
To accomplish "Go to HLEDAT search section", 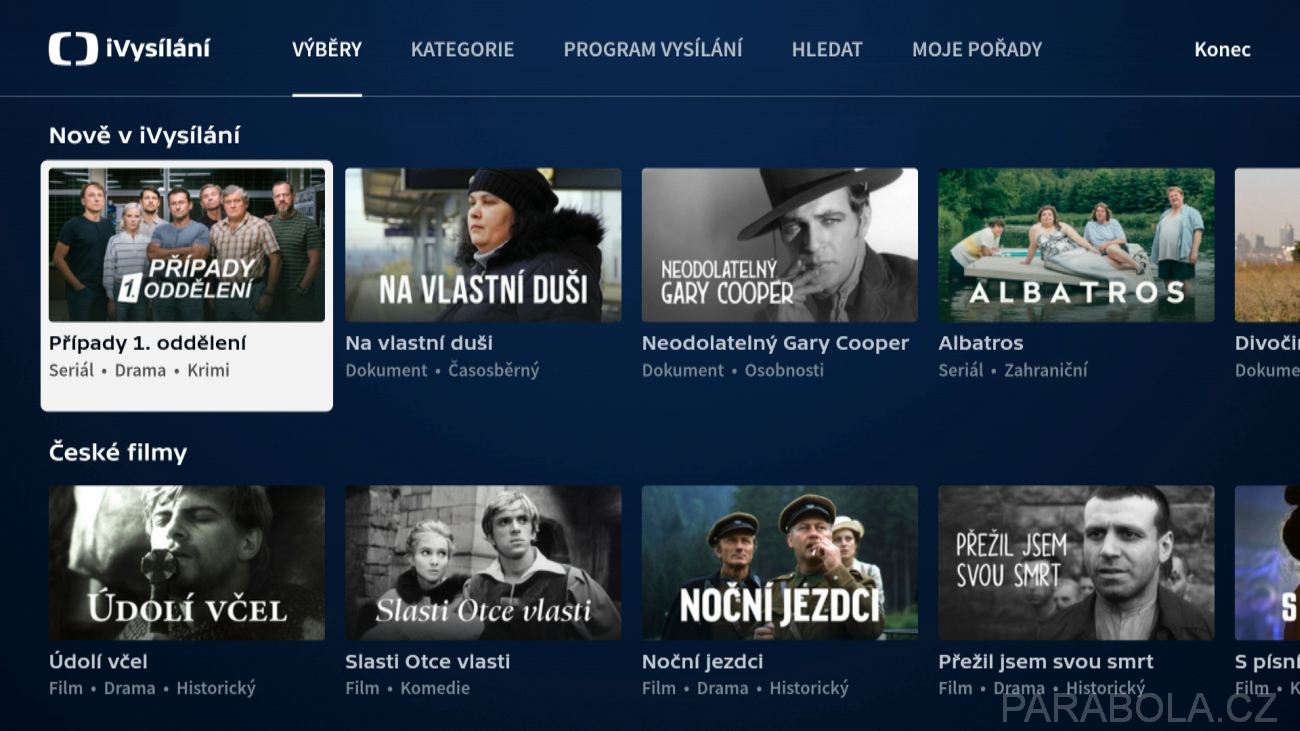I will tap(827, 49).
